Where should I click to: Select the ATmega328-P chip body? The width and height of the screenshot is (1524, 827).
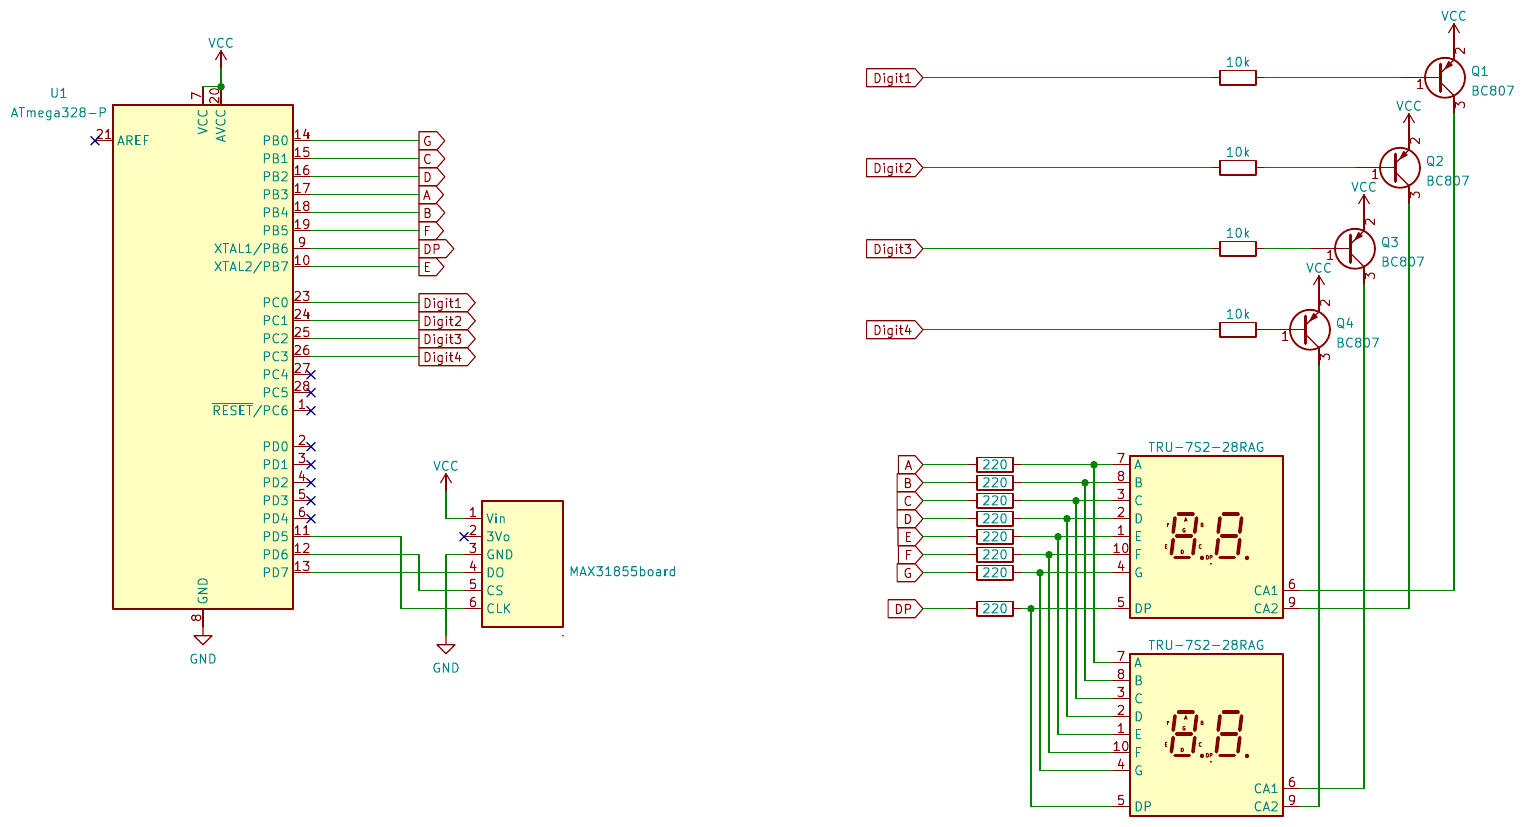pos(203,356)
